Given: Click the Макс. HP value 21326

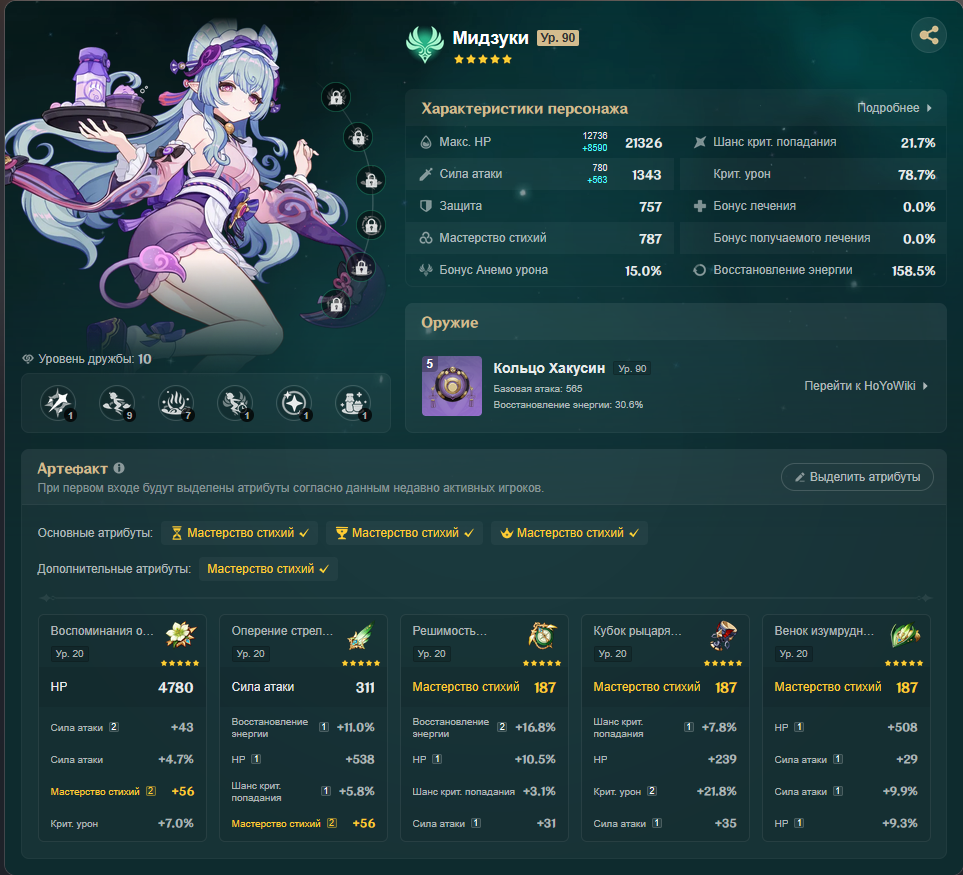Looking at the screenshot, I should coord(644,143).
